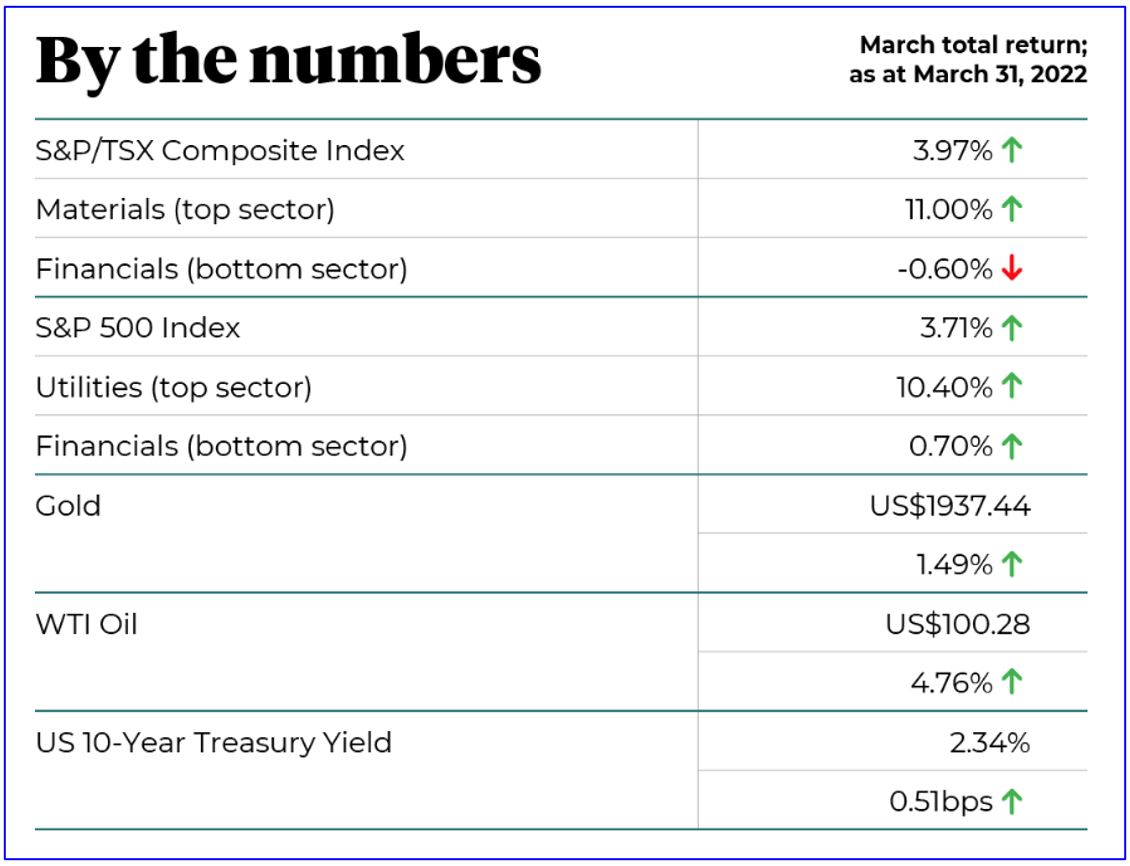Image resolution: width=1130 pixels, height=866 pixels.
Task: Click the green arrow next to 0.70%
Action: coord(1012,446)
